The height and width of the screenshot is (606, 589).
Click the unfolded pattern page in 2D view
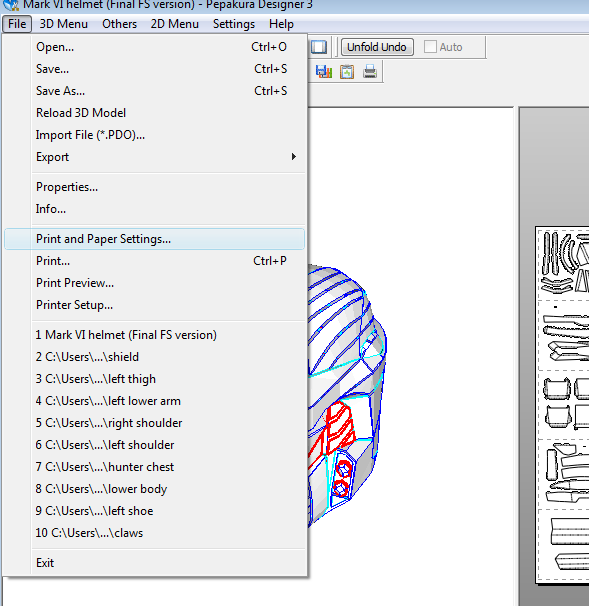tap(563, 405)
